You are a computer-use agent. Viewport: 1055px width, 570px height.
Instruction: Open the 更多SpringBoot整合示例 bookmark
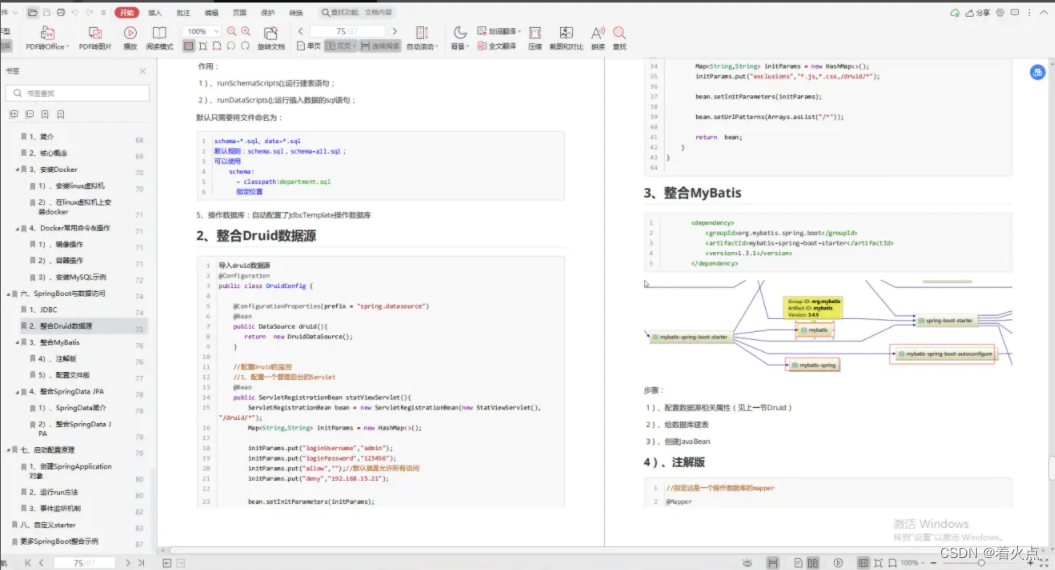point(59,541)
